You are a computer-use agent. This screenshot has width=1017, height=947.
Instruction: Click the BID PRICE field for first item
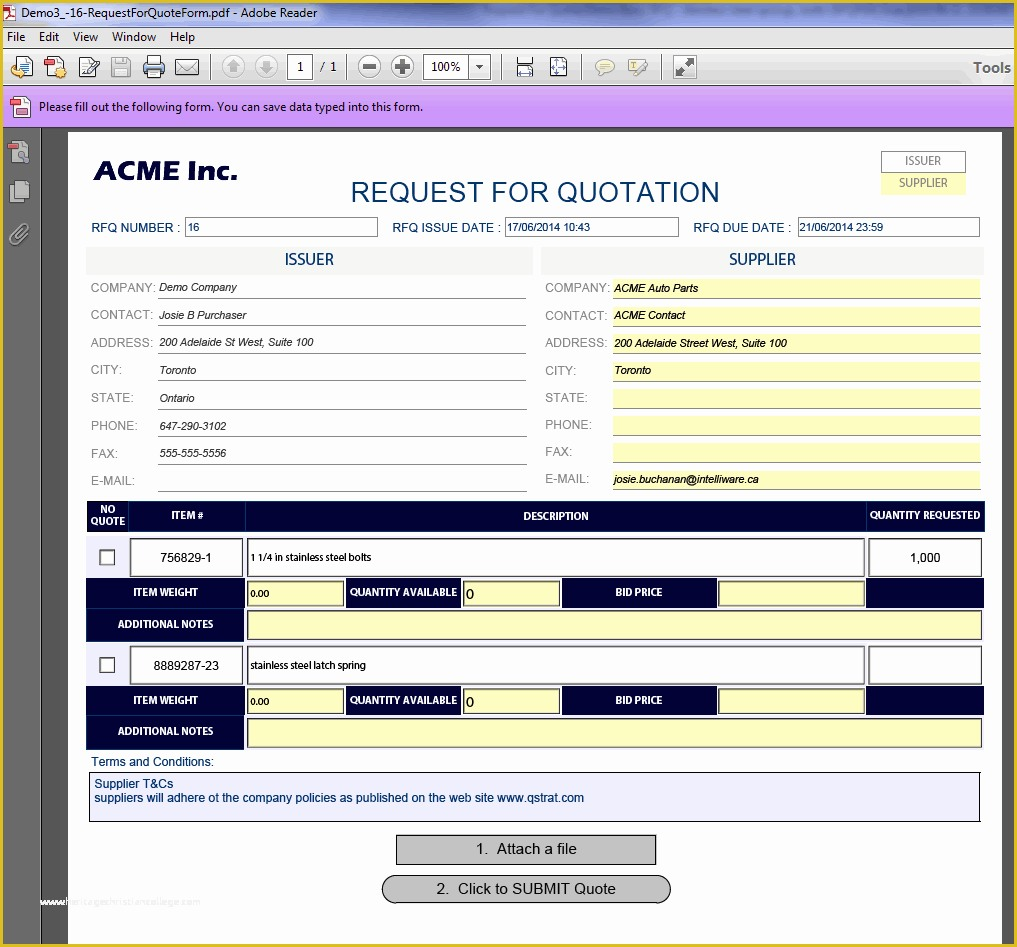point(790,593)
